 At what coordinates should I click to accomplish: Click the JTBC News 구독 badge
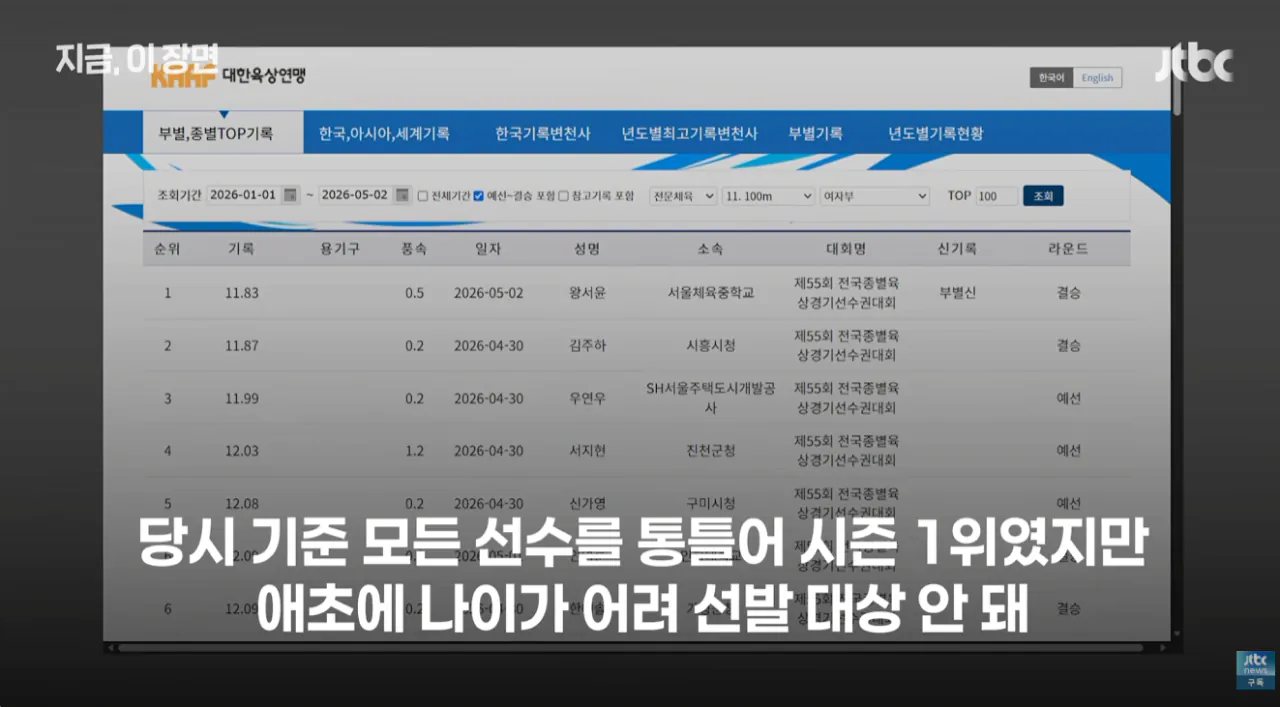pyautogui.click(x=1255, y=670)
